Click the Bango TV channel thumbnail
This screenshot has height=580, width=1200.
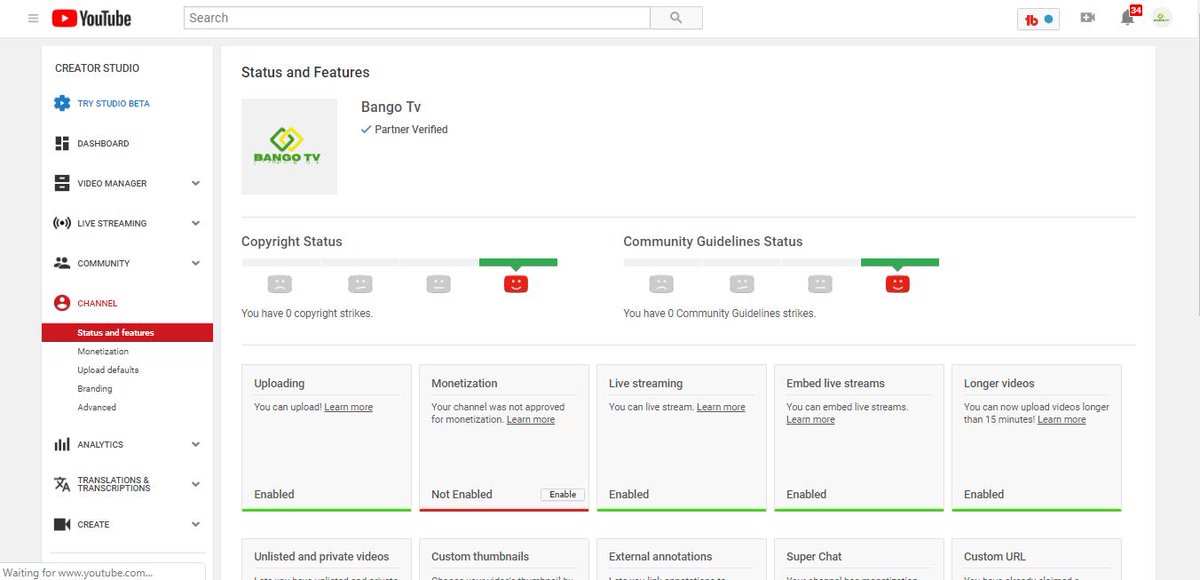point(289,146)
